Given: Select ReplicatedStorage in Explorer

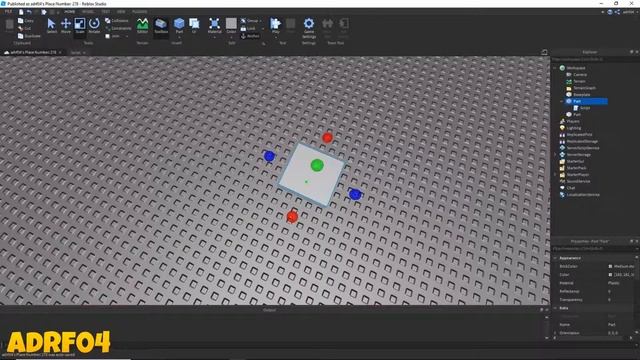Looking at the screenshot, I should point(579,141).
